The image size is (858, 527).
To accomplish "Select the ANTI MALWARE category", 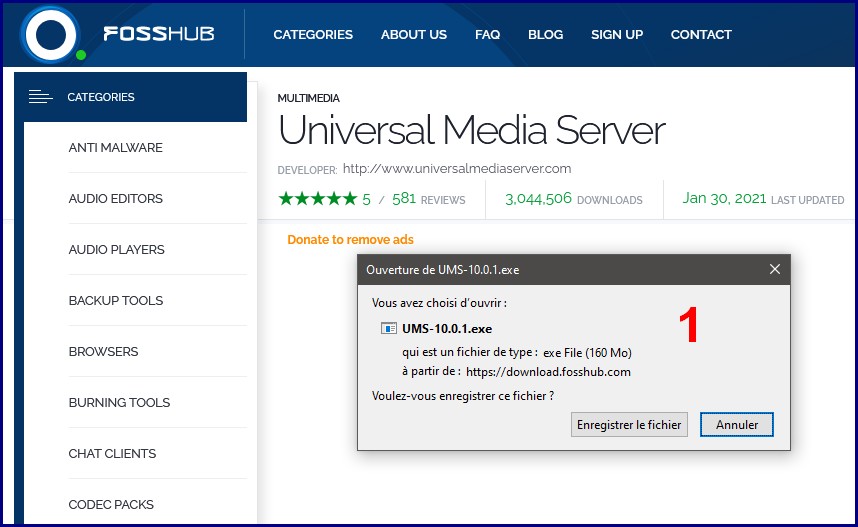I will [x=115, y=148].
